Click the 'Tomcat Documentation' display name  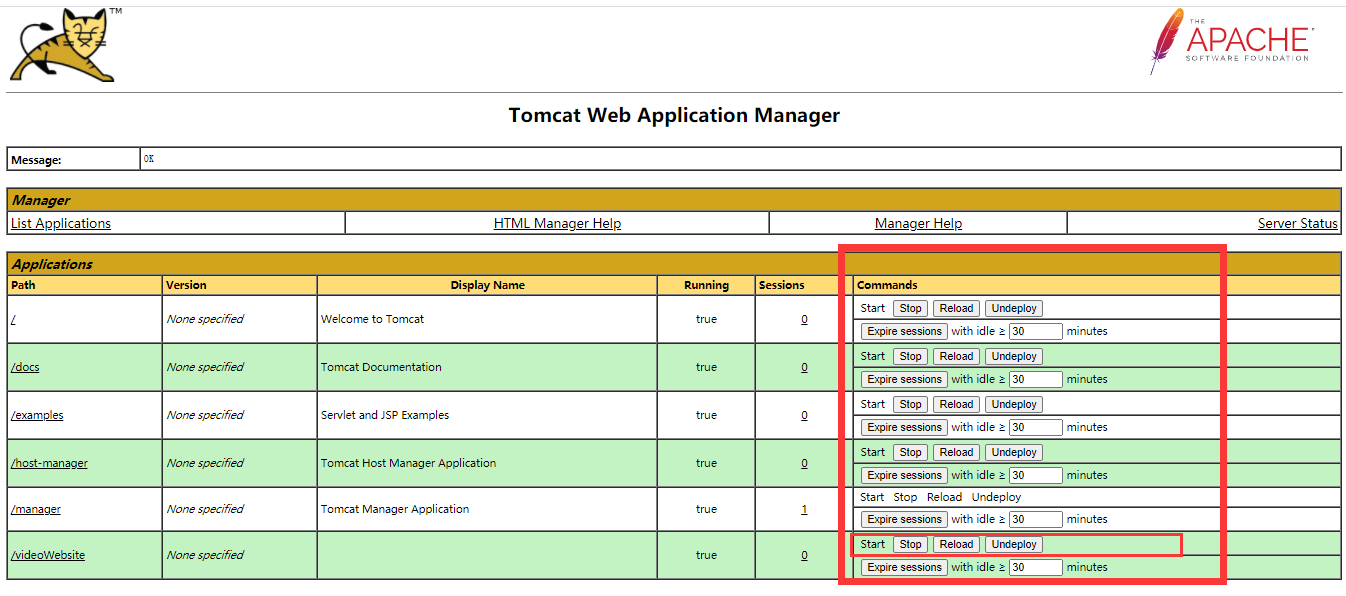381,367
